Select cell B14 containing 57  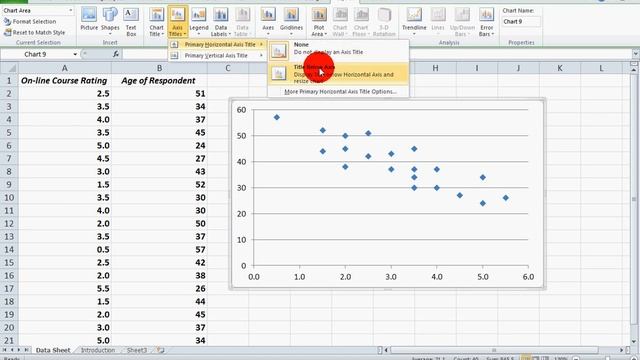pyautogui.click(x=159, y=249)
